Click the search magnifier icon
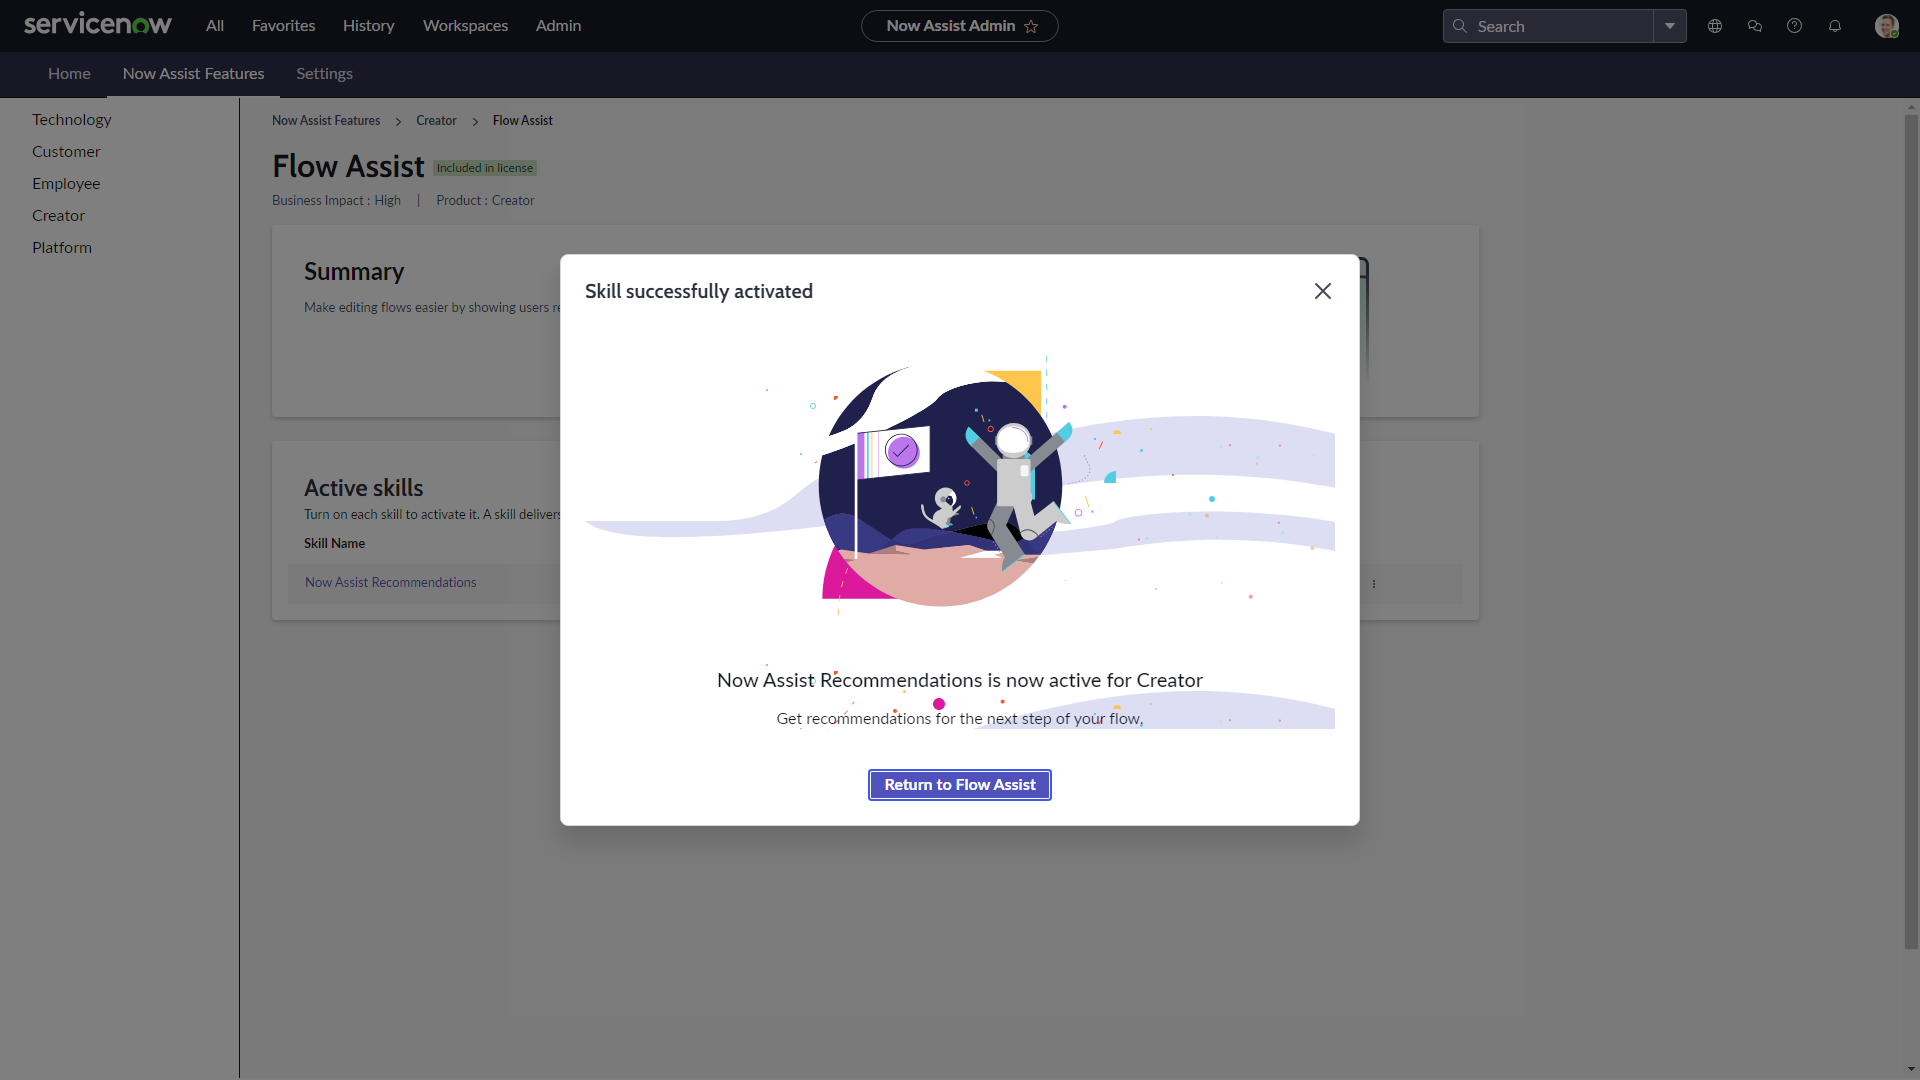 (1460, 26)
